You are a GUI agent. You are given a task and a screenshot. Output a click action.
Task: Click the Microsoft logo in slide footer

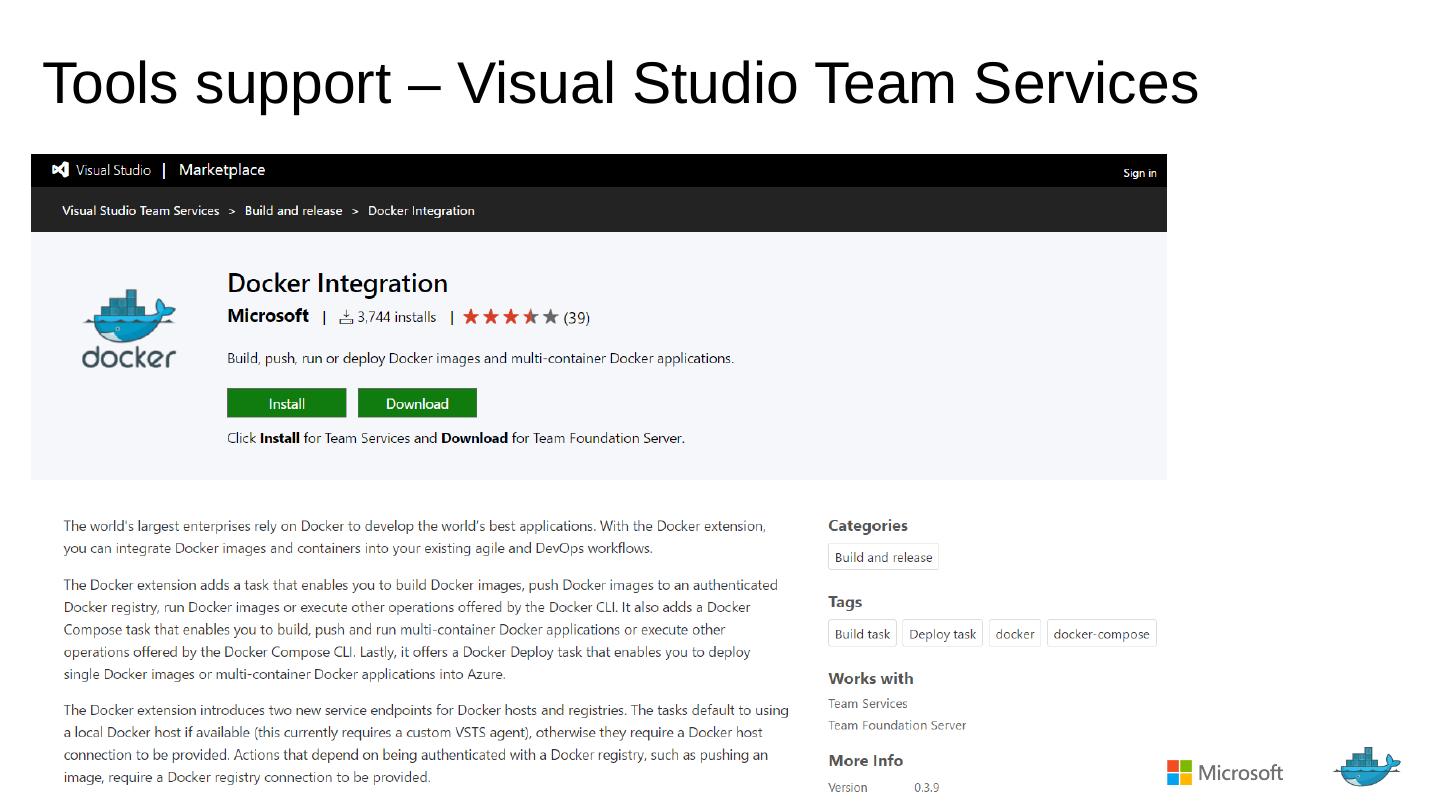[x=1224, y=773]
